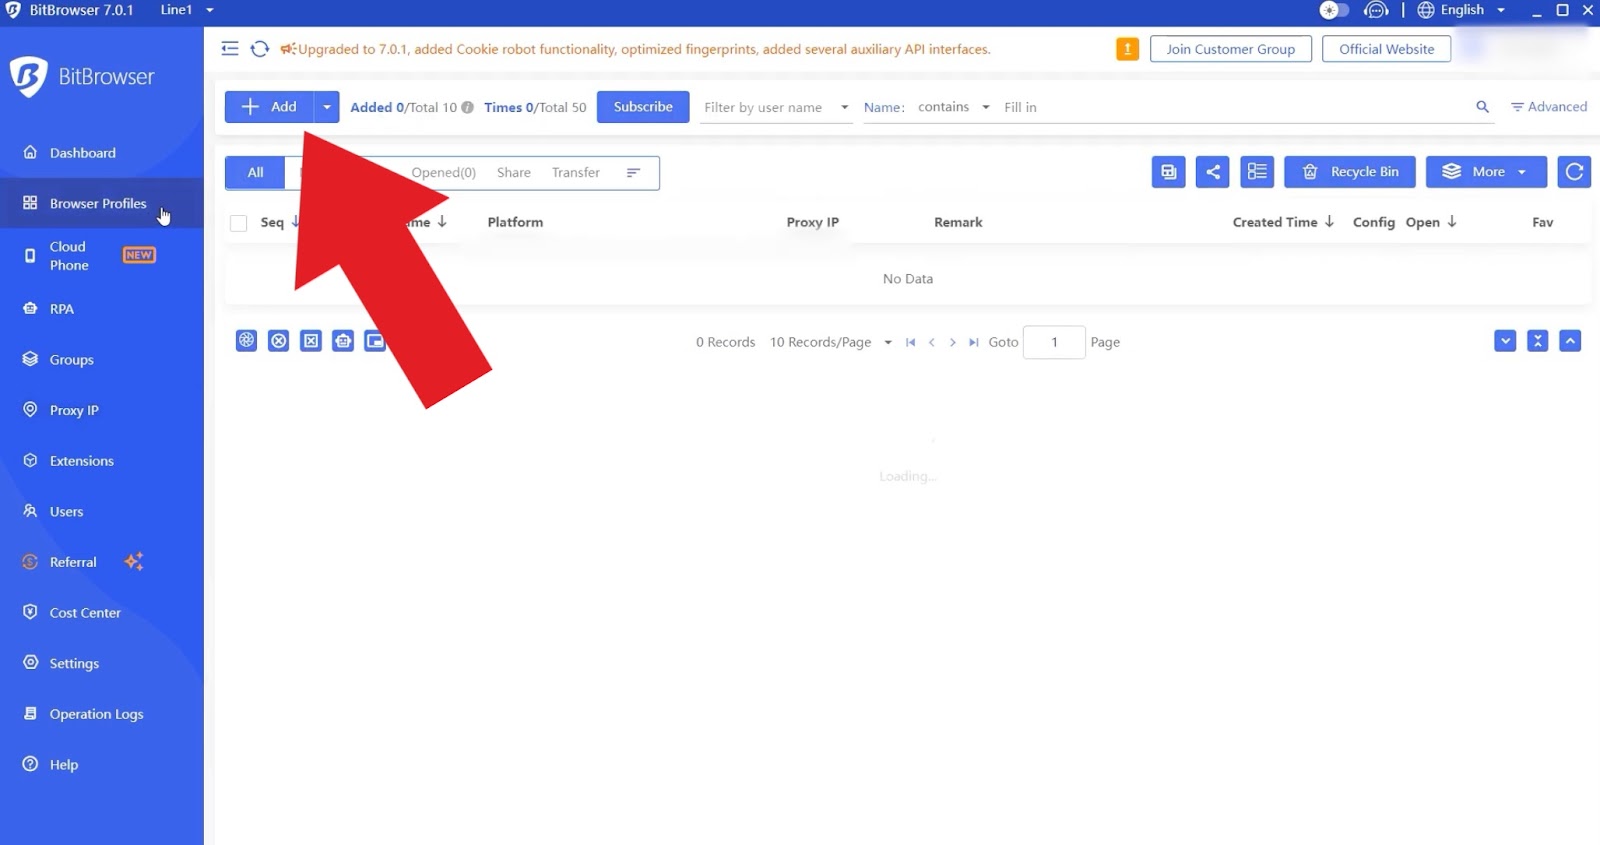Open 10 Records/Page dropdown

pos(830,342)
